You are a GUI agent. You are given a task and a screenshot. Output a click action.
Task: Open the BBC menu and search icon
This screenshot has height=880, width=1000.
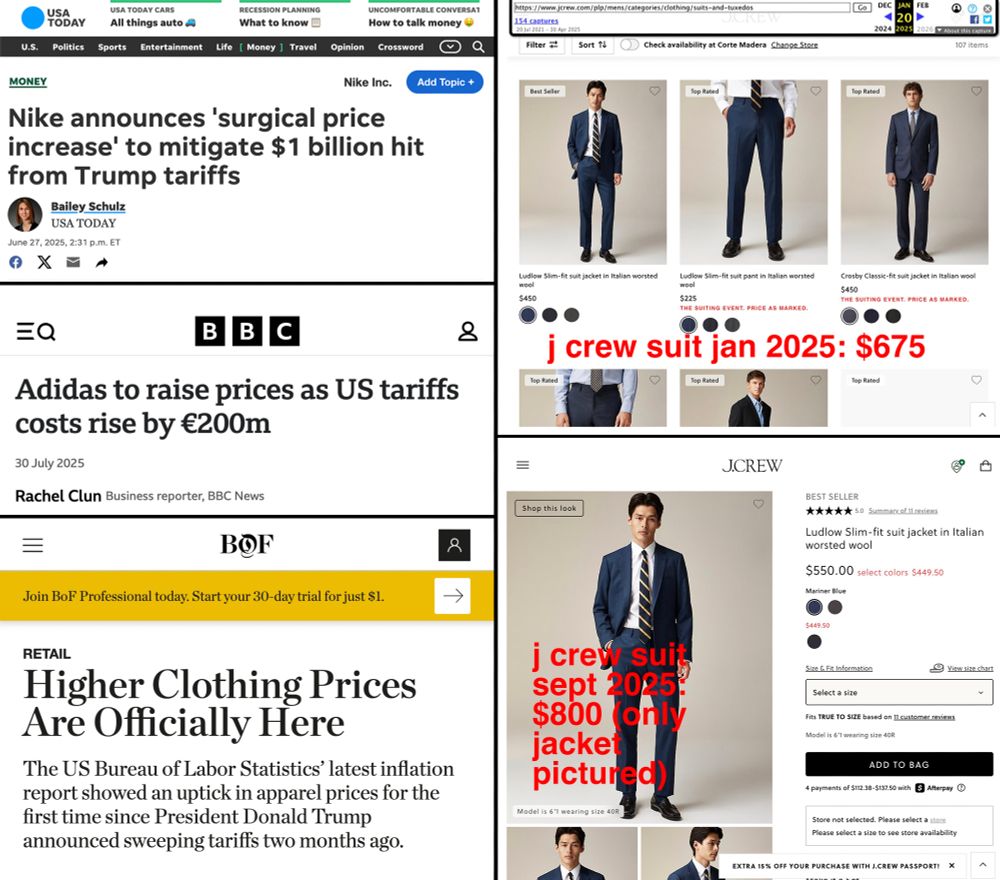[x=36, y=332]
